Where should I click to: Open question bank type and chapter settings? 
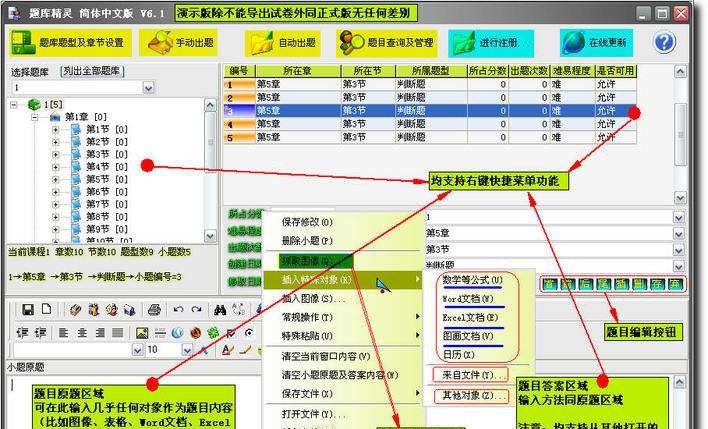click(x=70, y=42)
